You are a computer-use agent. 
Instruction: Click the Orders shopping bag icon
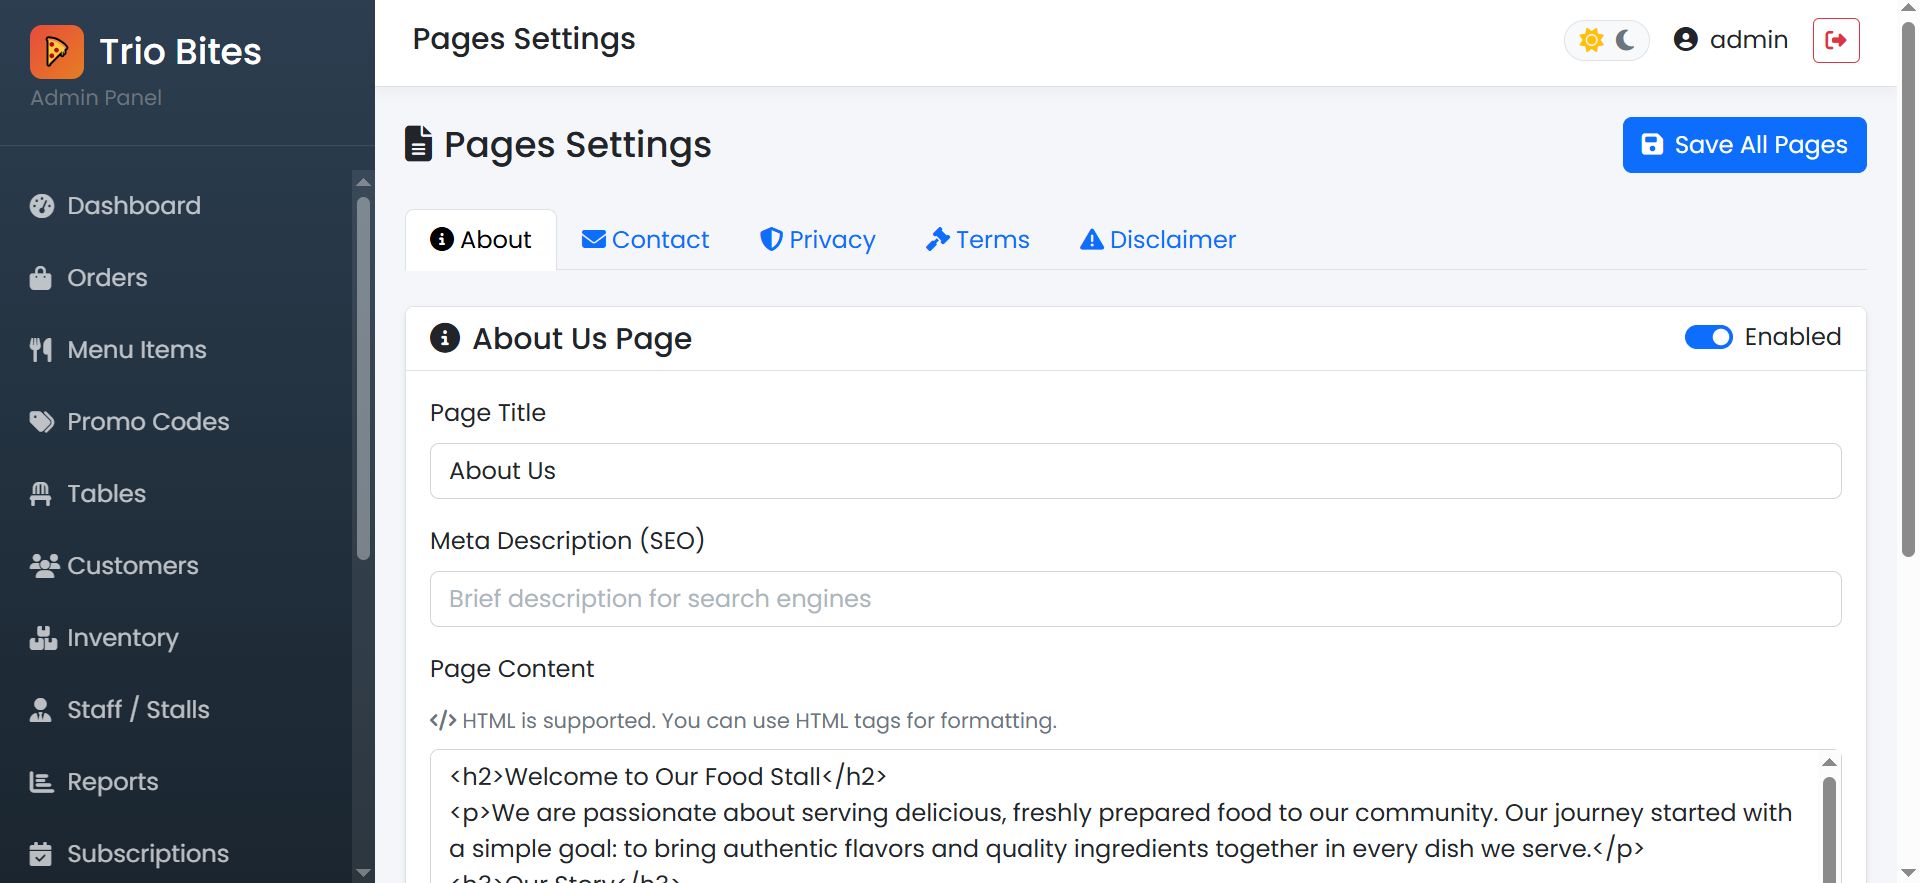click(41, 278)
